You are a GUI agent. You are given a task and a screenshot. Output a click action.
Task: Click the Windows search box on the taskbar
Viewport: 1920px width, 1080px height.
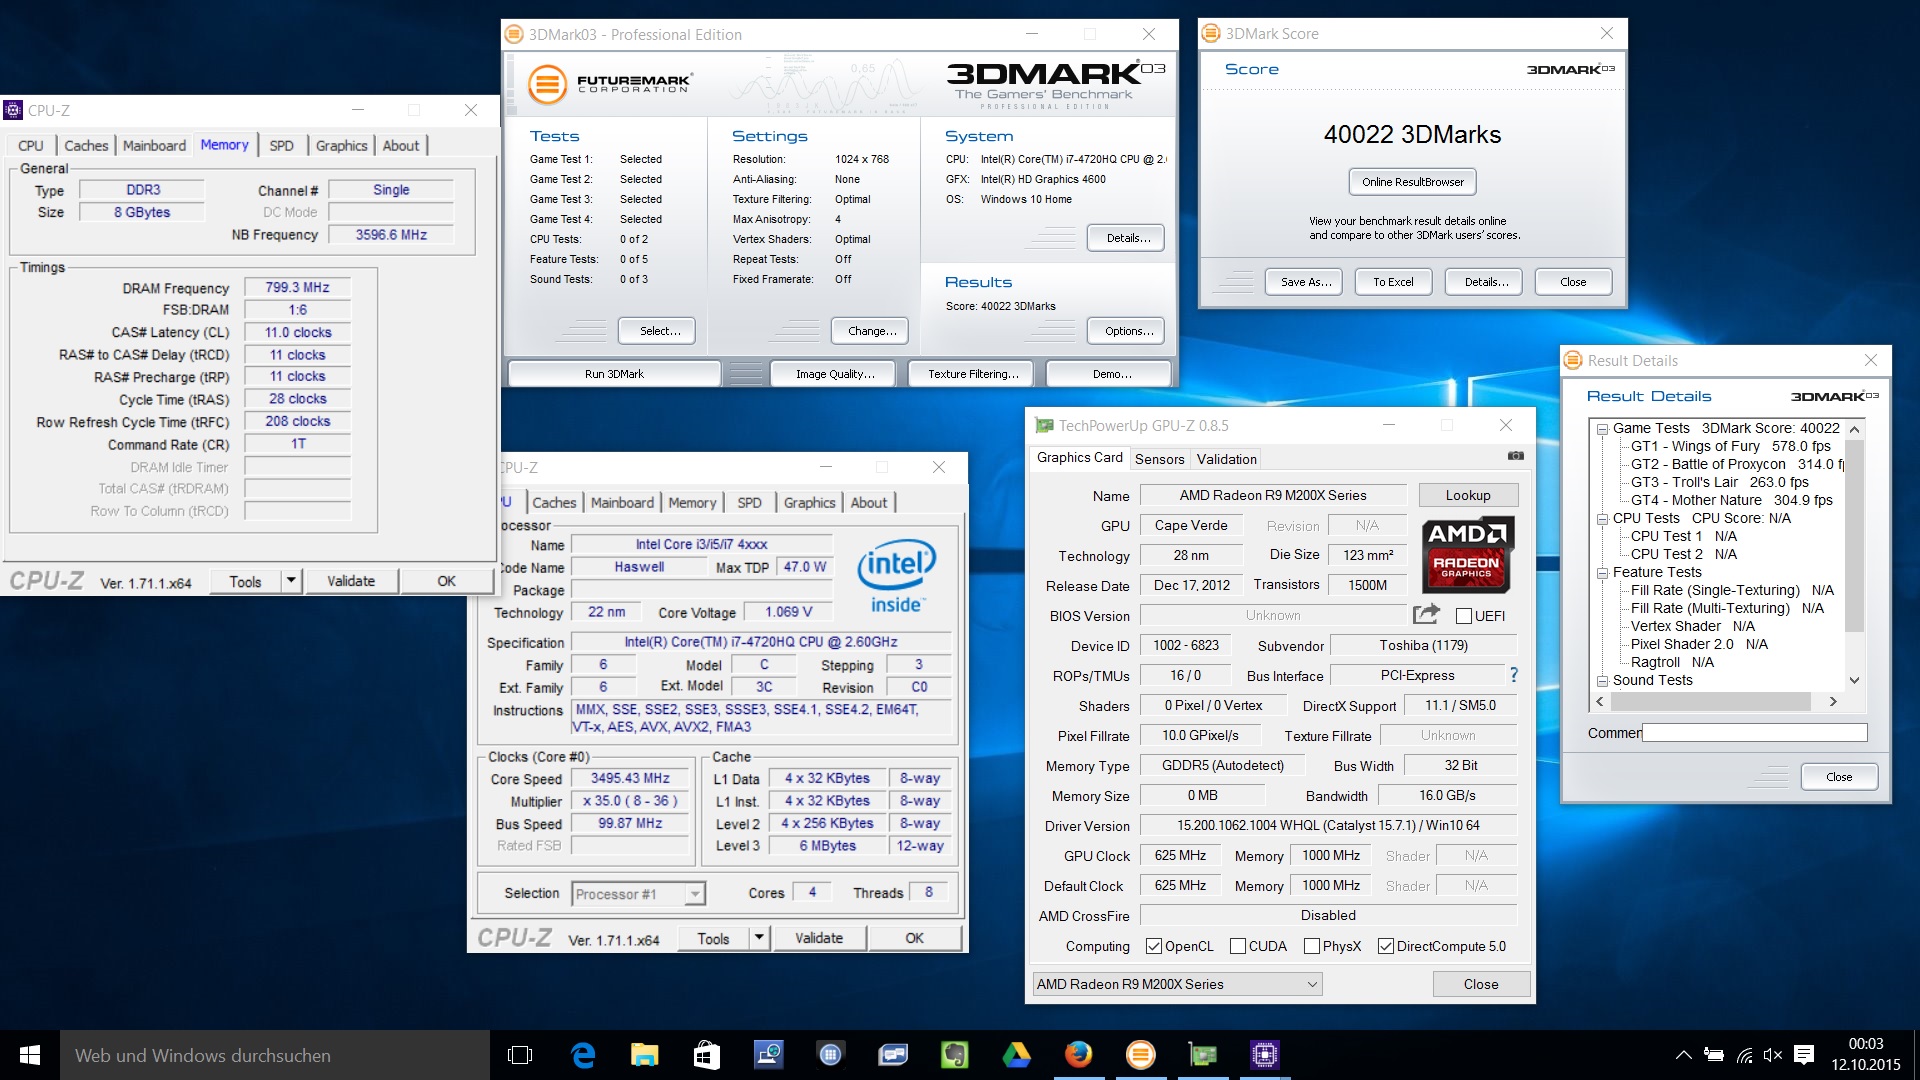[275, 1055]
